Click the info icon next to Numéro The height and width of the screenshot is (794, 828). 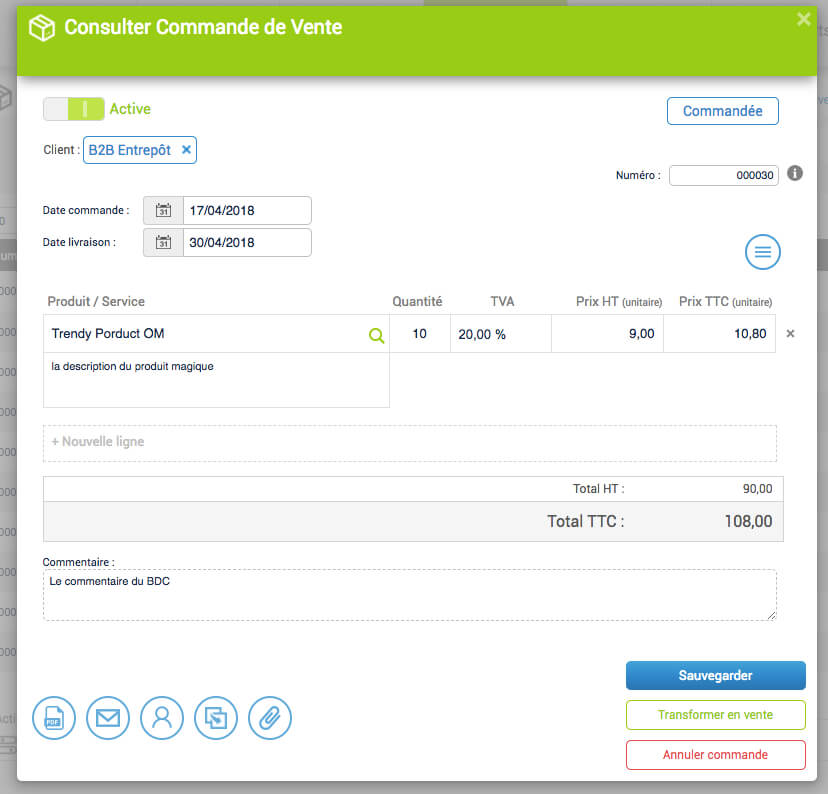click(x=795, y=174)
